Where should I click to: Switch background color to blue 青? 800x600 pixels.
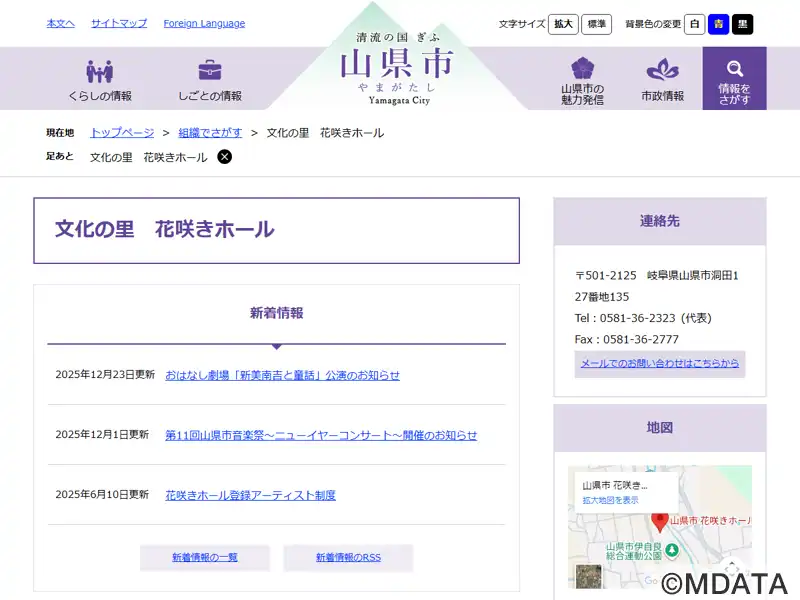[718, 24]
